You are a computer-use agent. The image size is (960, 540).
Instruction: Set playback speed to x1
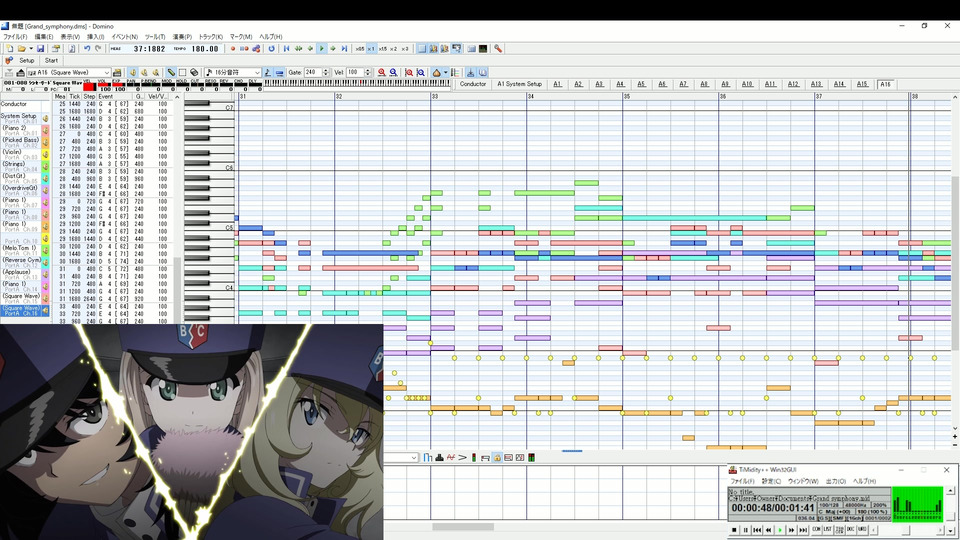[x=371, y=48]
